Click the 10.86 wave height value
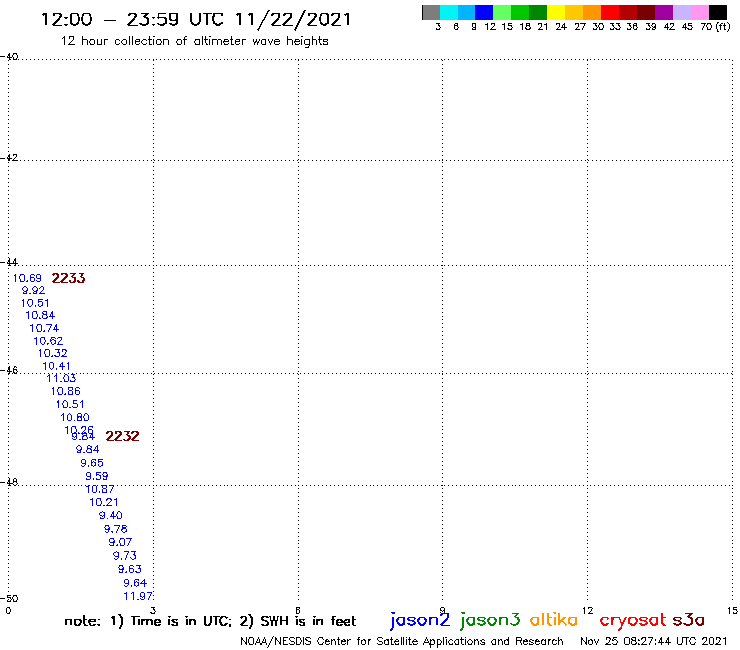 (66, 391)
